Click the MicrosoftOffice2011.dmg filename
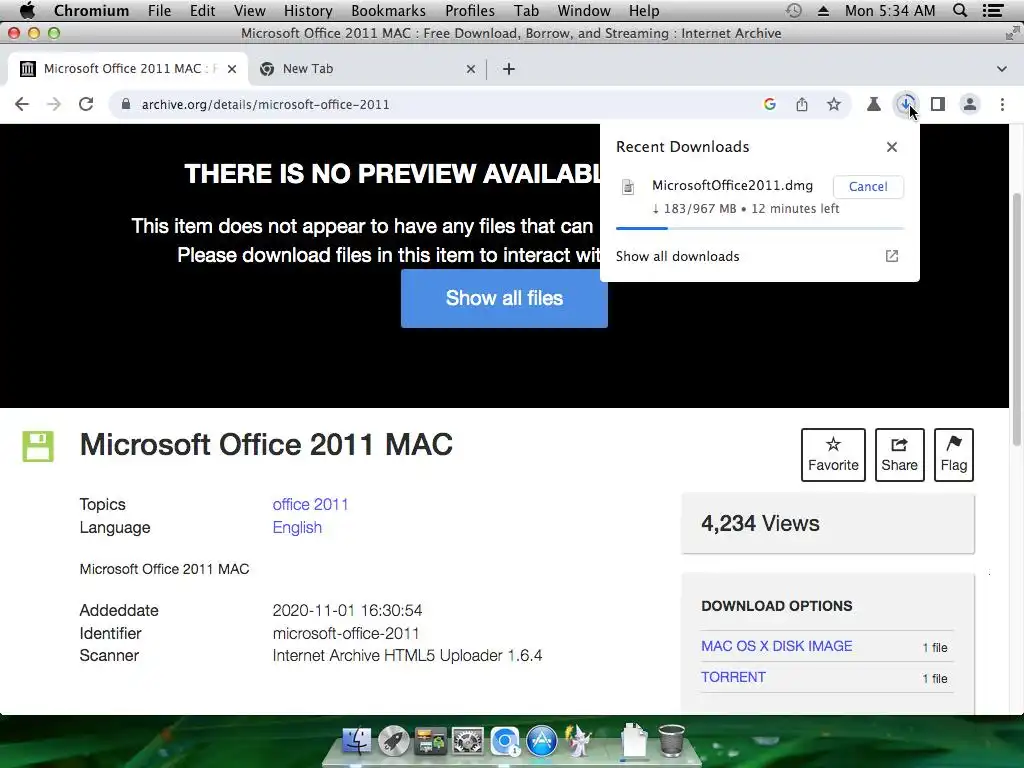Screen dimensions: 1024x768 click(x=732, y=185)
